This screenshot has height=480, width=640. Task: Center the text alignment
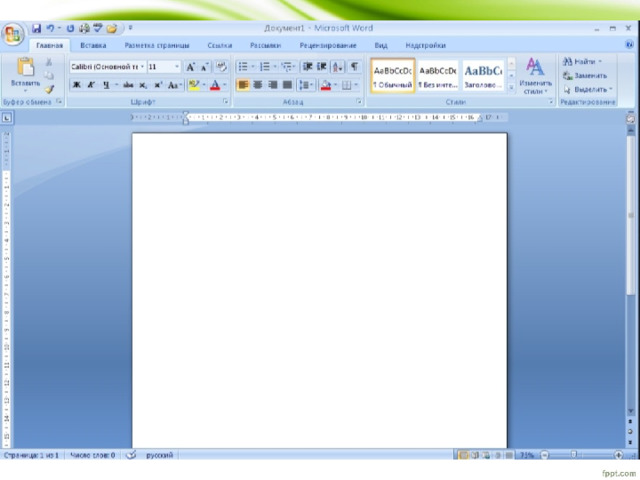coord(258,85)
